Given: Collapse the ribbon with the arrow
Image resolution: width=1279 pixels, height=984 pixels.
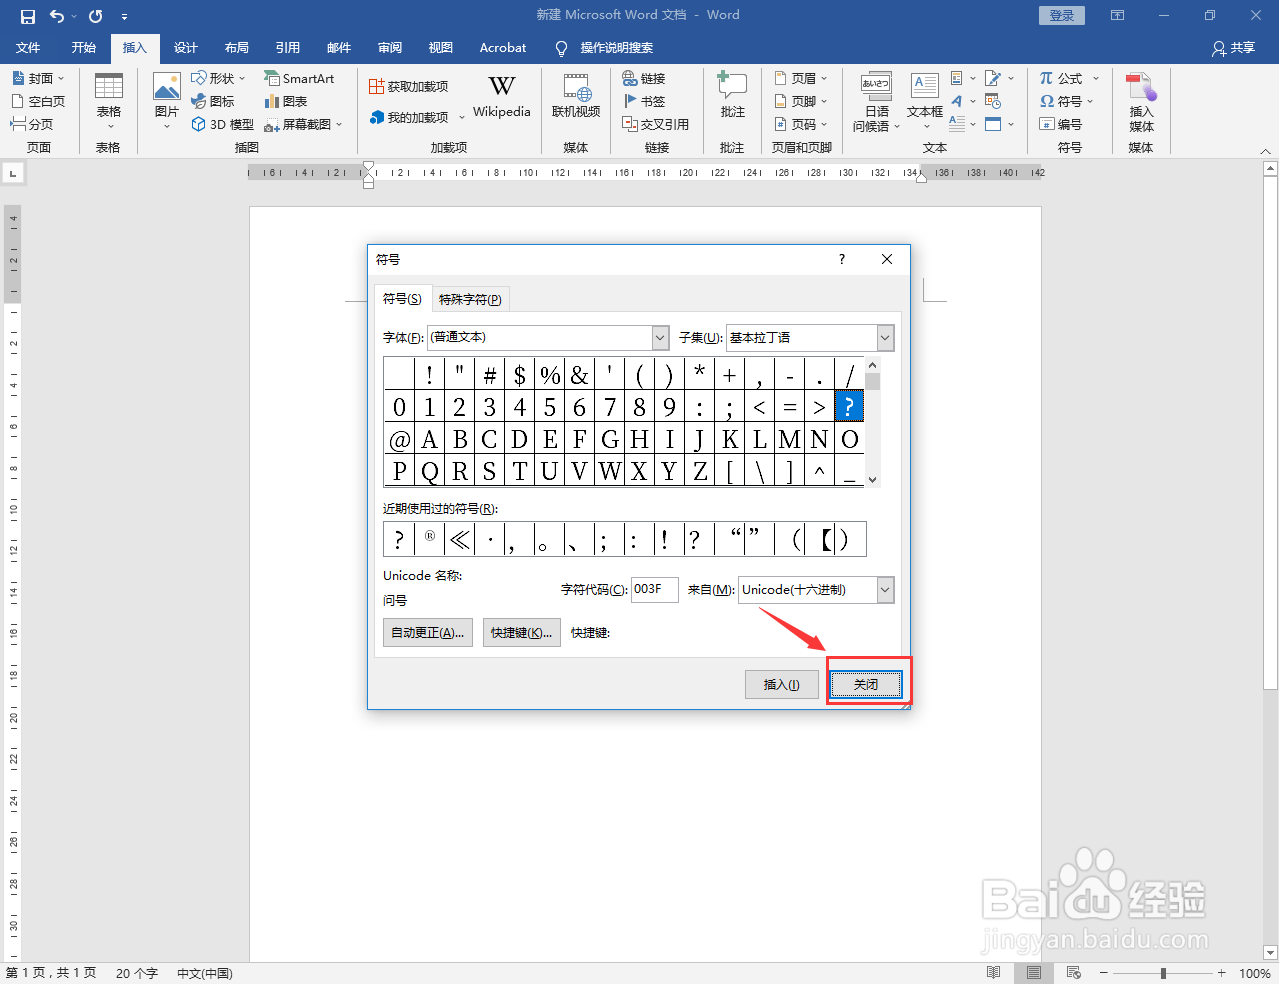Looking at the screenshot, I should click(1265, 151).
